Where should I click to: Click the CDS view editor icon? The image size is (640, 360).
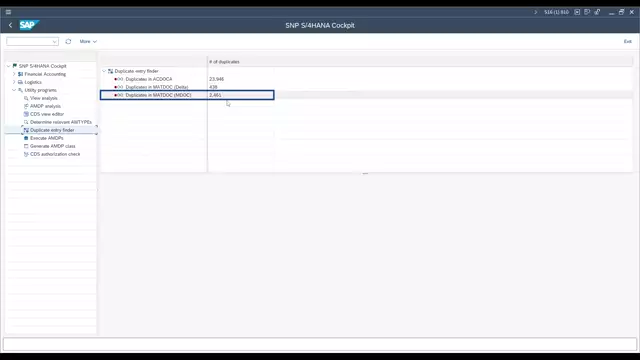pyautogui.click(x=26, y=114)
